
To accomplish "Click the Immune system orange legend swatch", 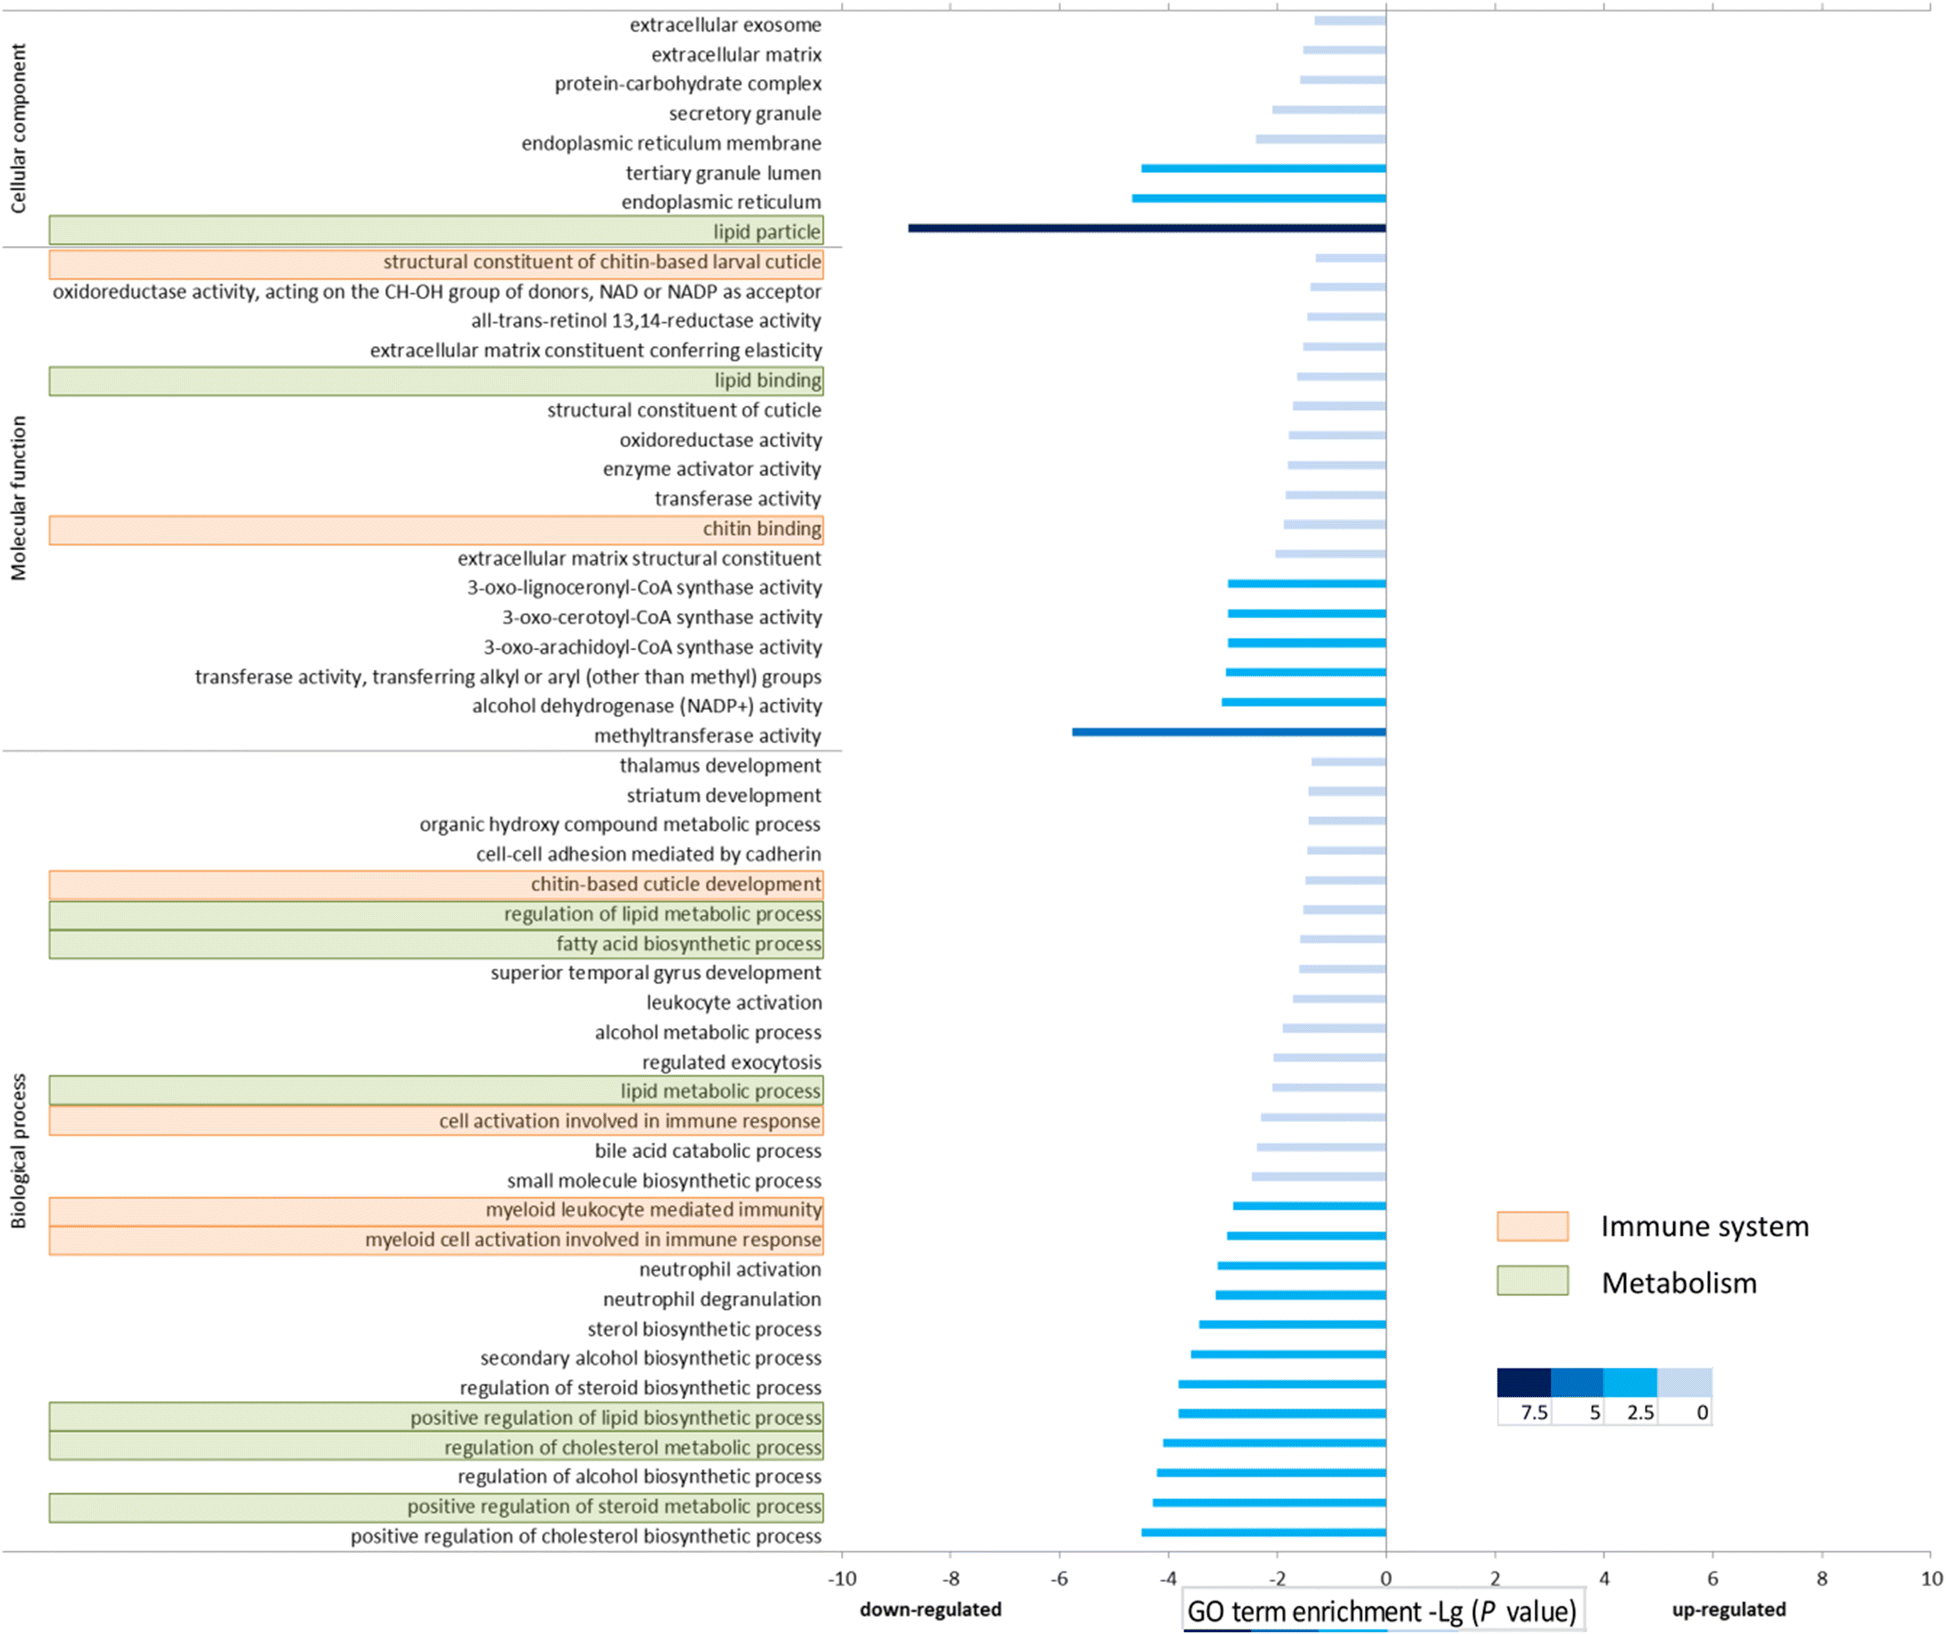I will click(1532, 1227).
